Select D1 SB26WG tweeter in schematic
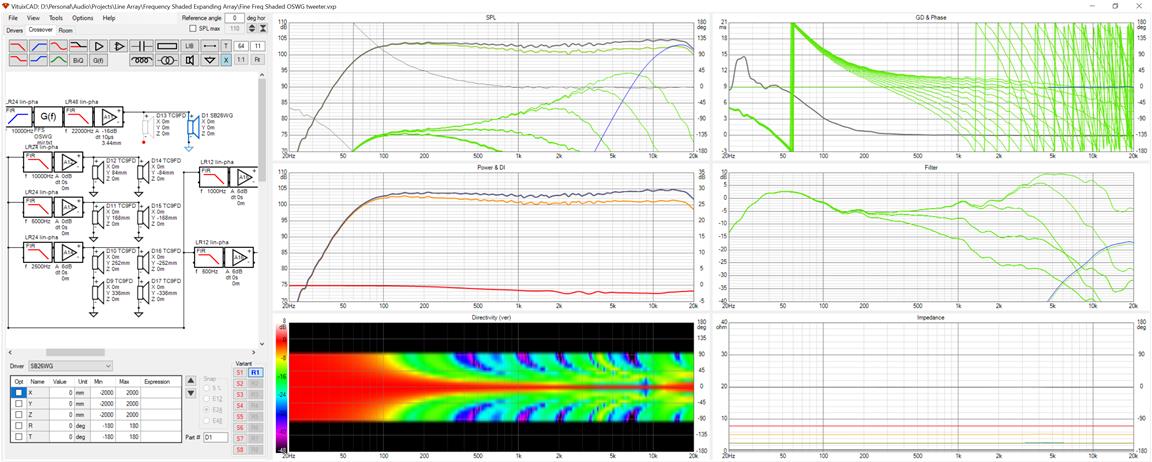Screen dimensions: 1152x462 [x=193, y=127]
